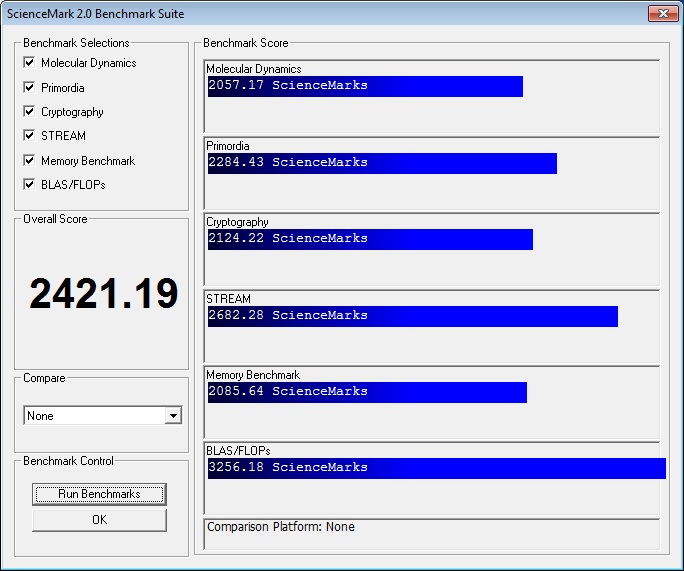The height and width of the screenshot is (571, 684).
Task: Click the STREAM label in Benchmark Score
Action: pos(228,299)
